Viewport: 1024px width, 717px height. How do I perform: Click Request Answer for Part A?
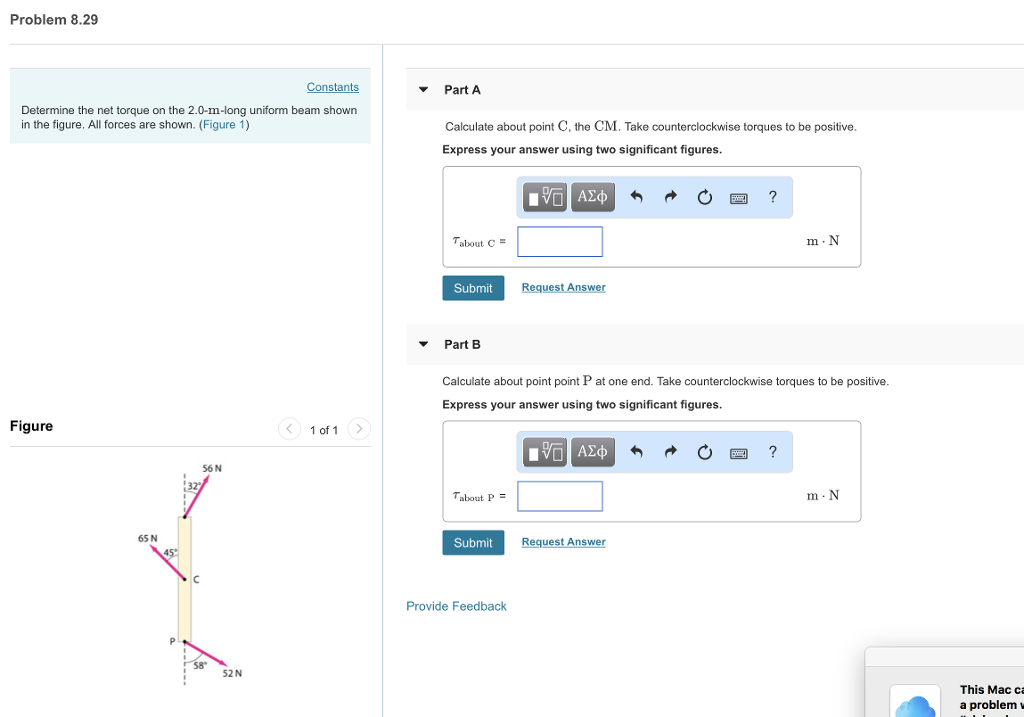point(563,287)
